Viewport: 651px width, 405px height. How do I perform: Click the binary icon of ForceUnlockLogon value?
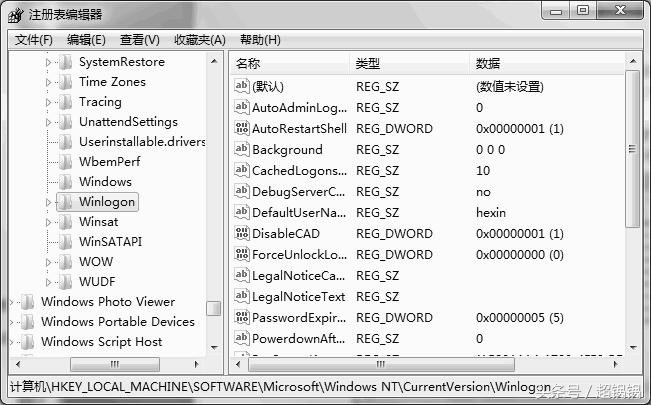242,254
